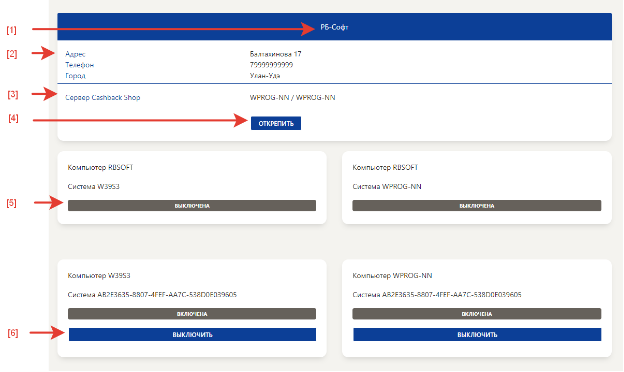Click Компьютер RBSOFT above Система W3953
This screenshot has height=372, width=624.
[100, 167]
